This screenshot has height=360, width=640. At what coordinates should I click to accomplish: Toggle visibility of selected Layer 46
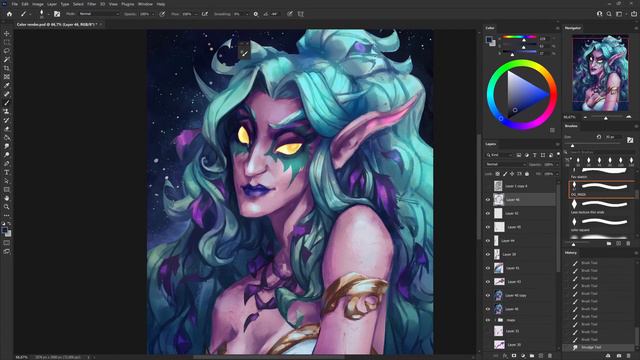[488, 200]
